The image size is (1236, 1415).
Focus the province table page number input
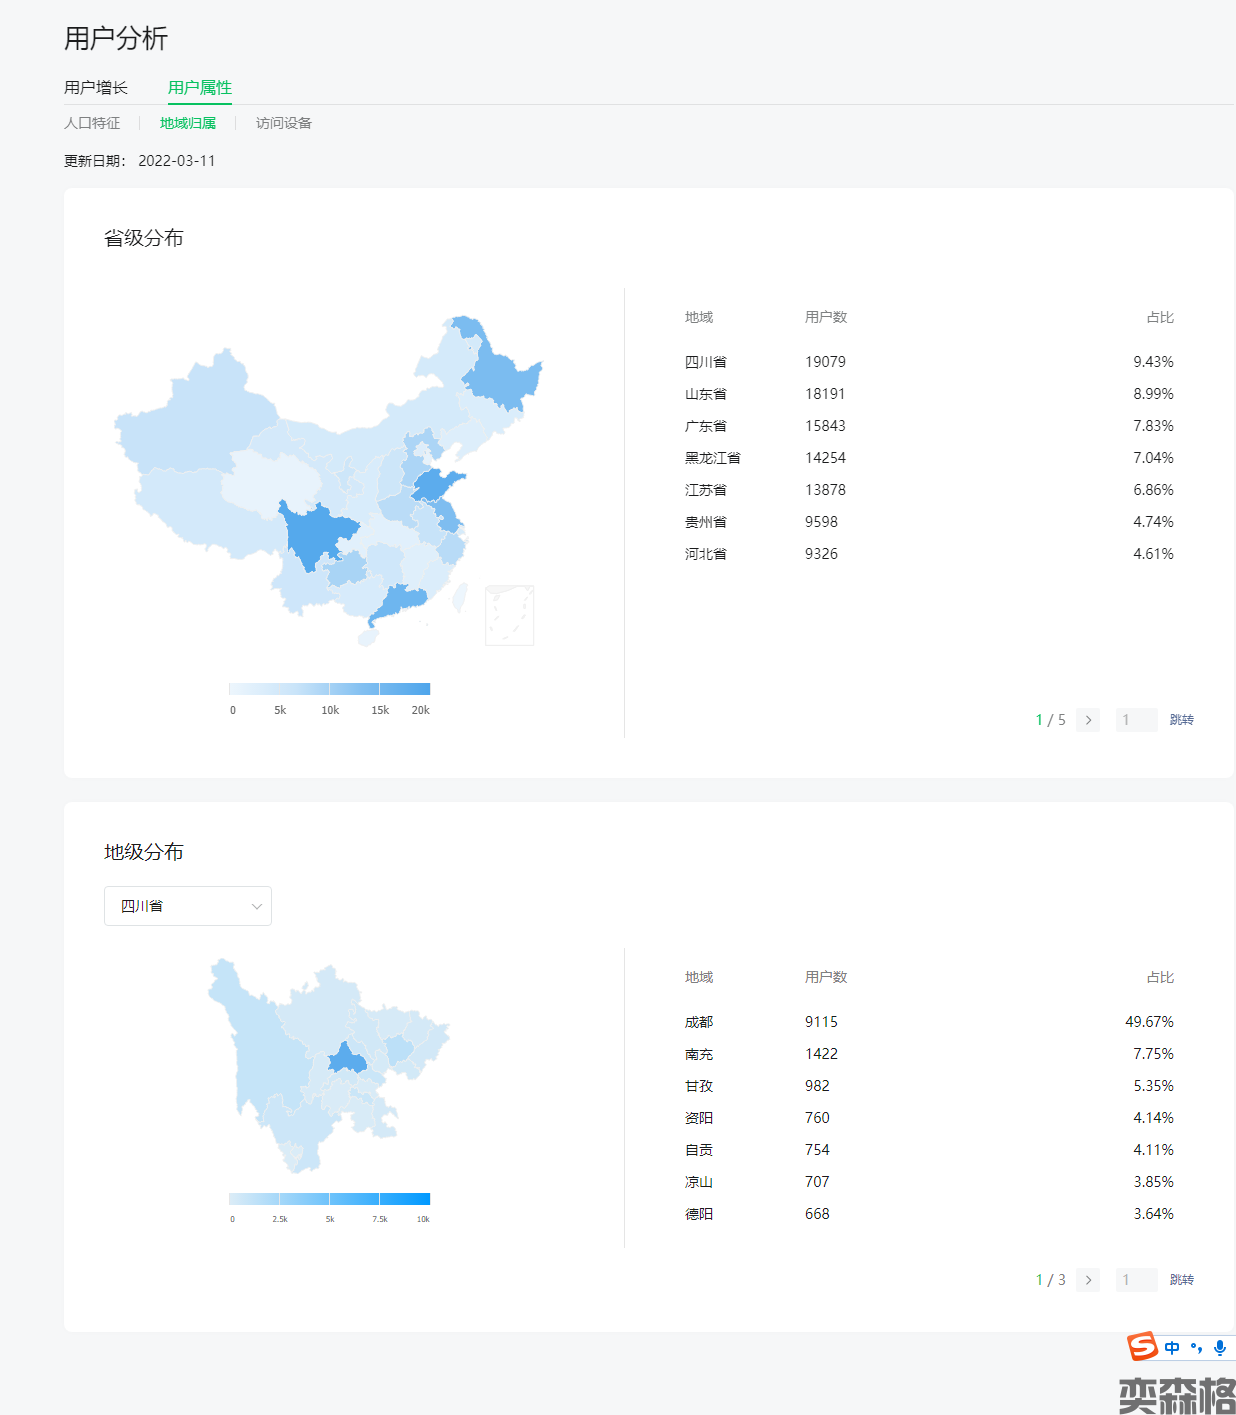(1136, 720)
